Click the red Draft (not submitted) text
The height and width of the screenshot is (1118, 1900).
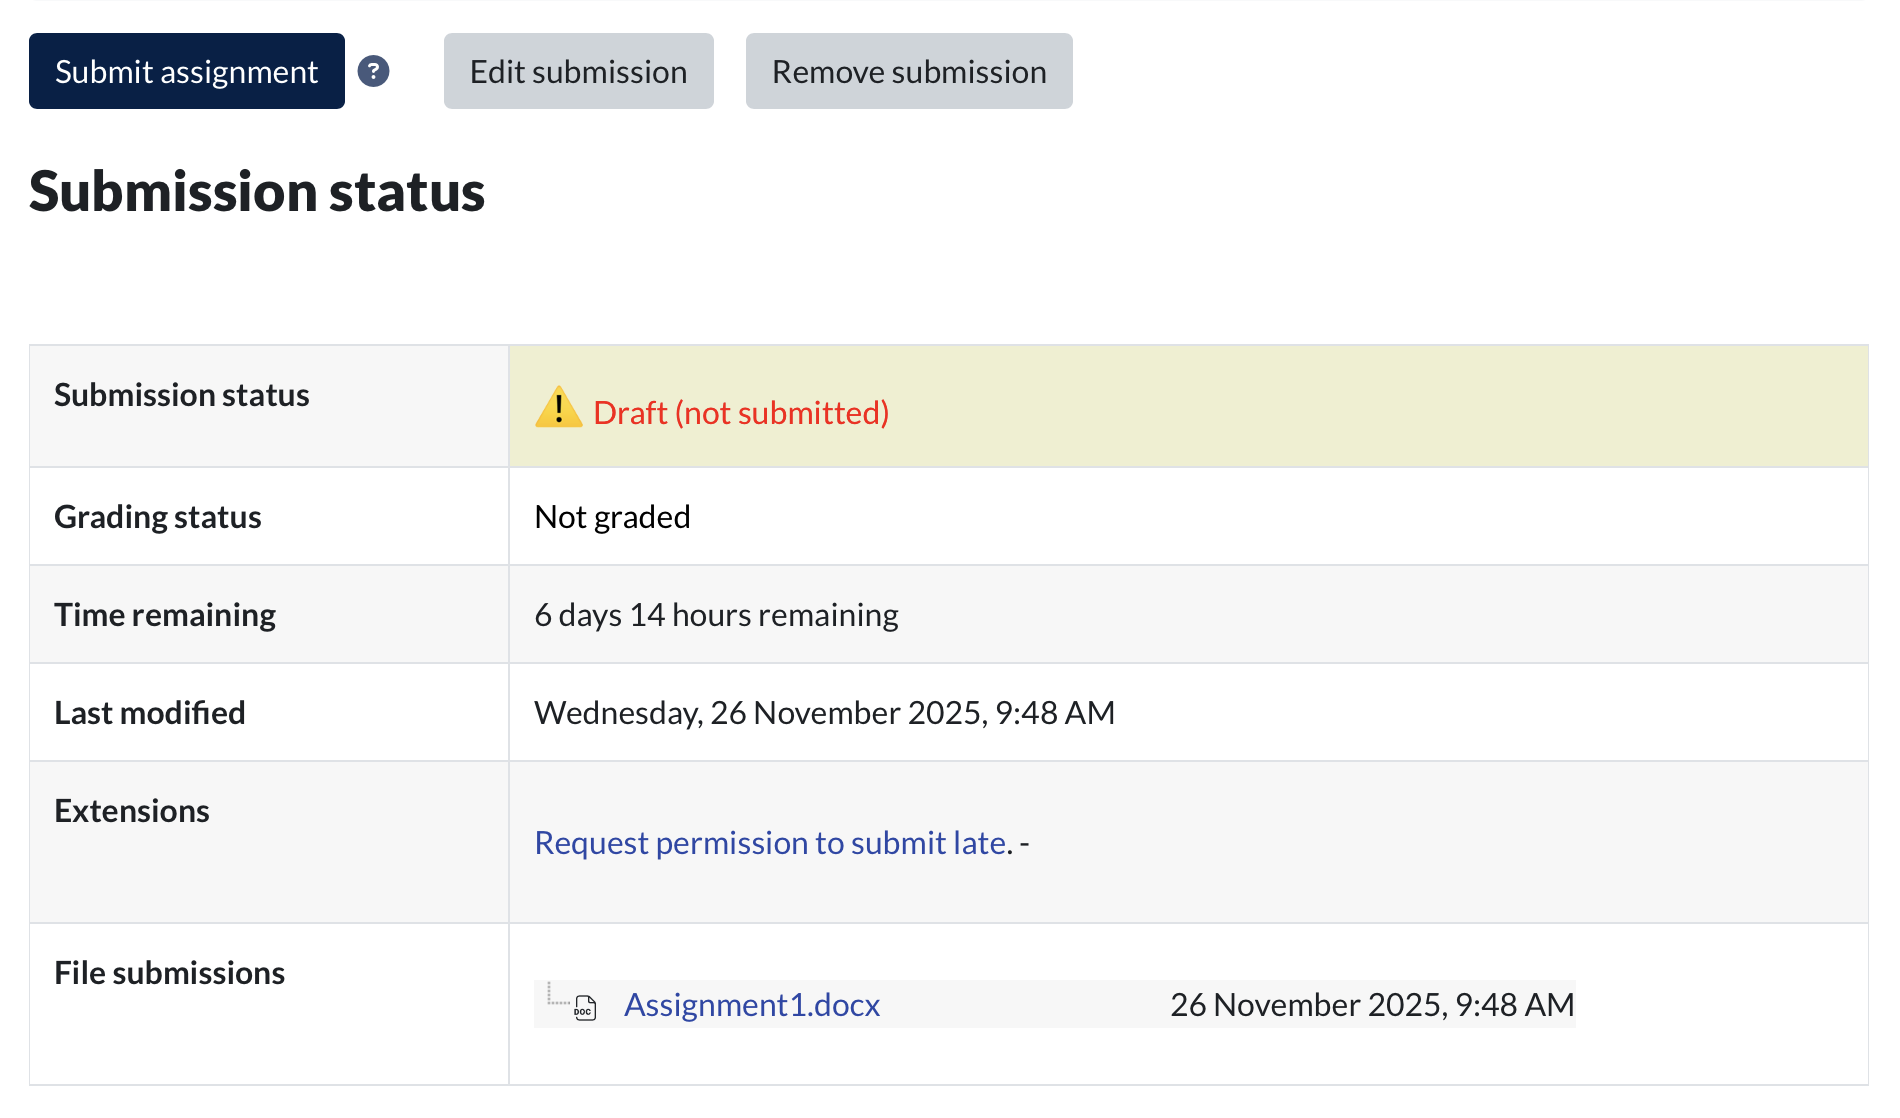740,412
